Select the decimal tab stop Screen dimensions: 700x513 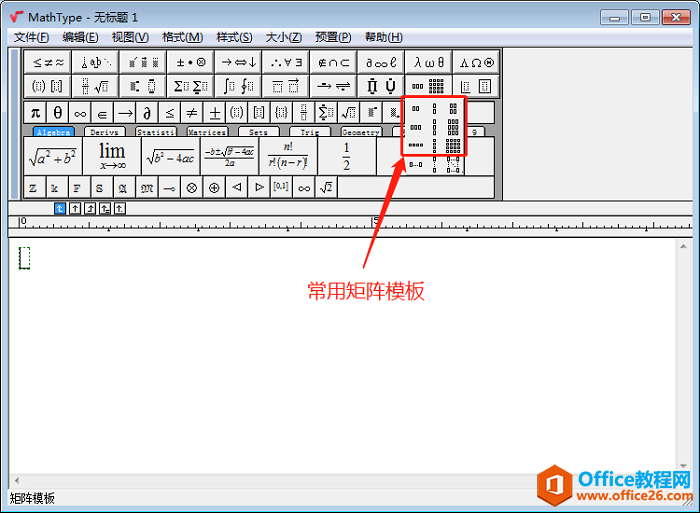click(120, 209)
